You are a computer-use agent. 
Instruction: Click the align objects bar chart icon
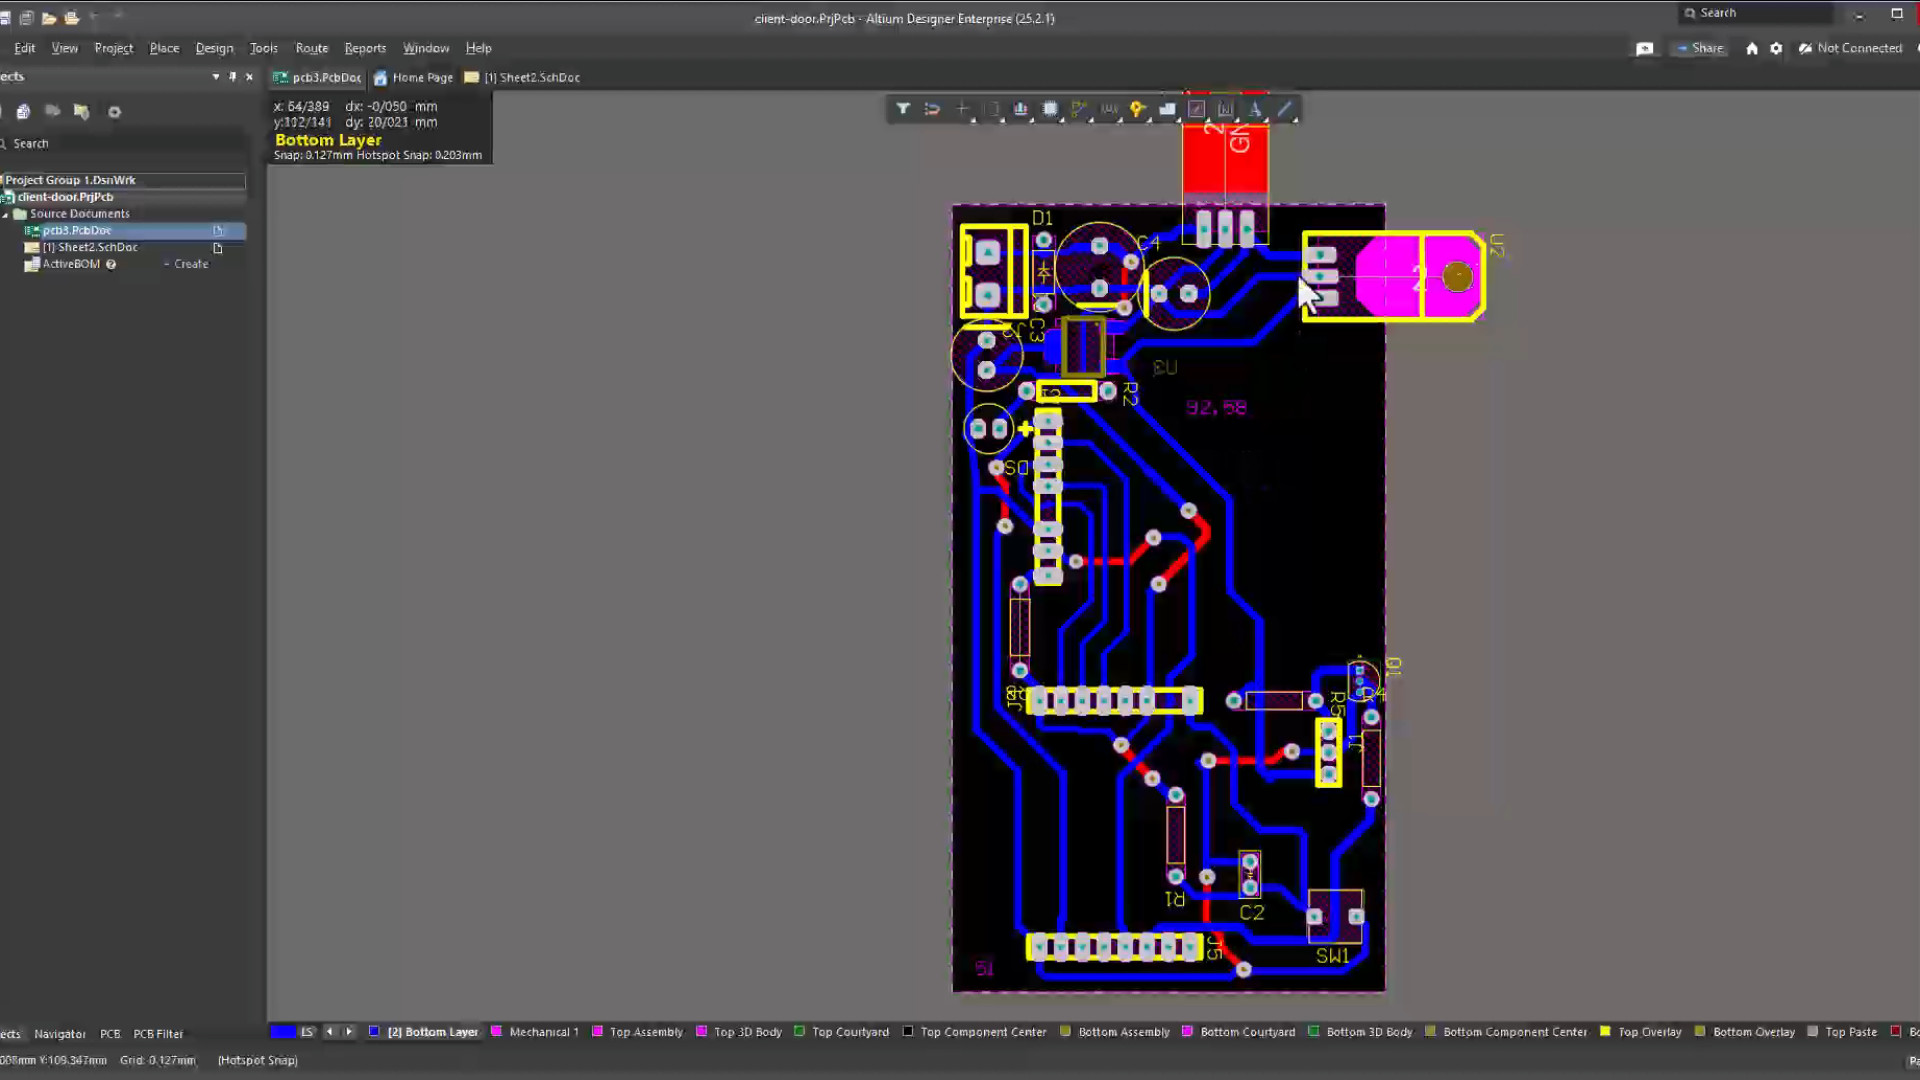pos(1020,109)
